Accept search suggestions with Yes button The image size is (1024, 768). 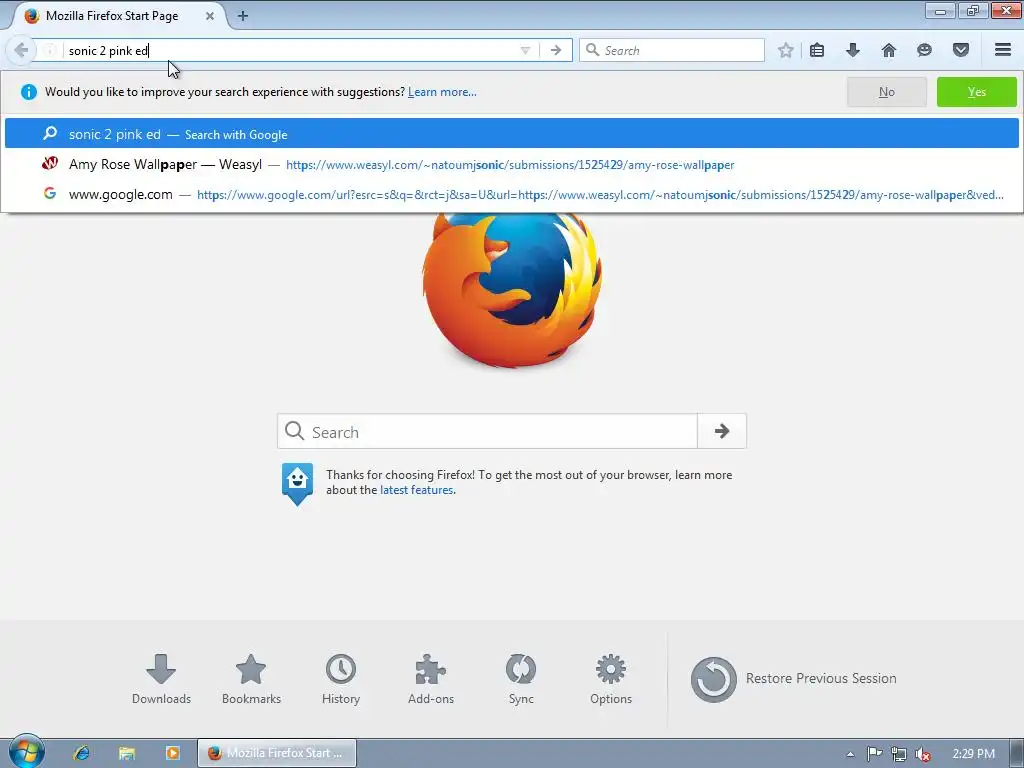pos(976,92)
